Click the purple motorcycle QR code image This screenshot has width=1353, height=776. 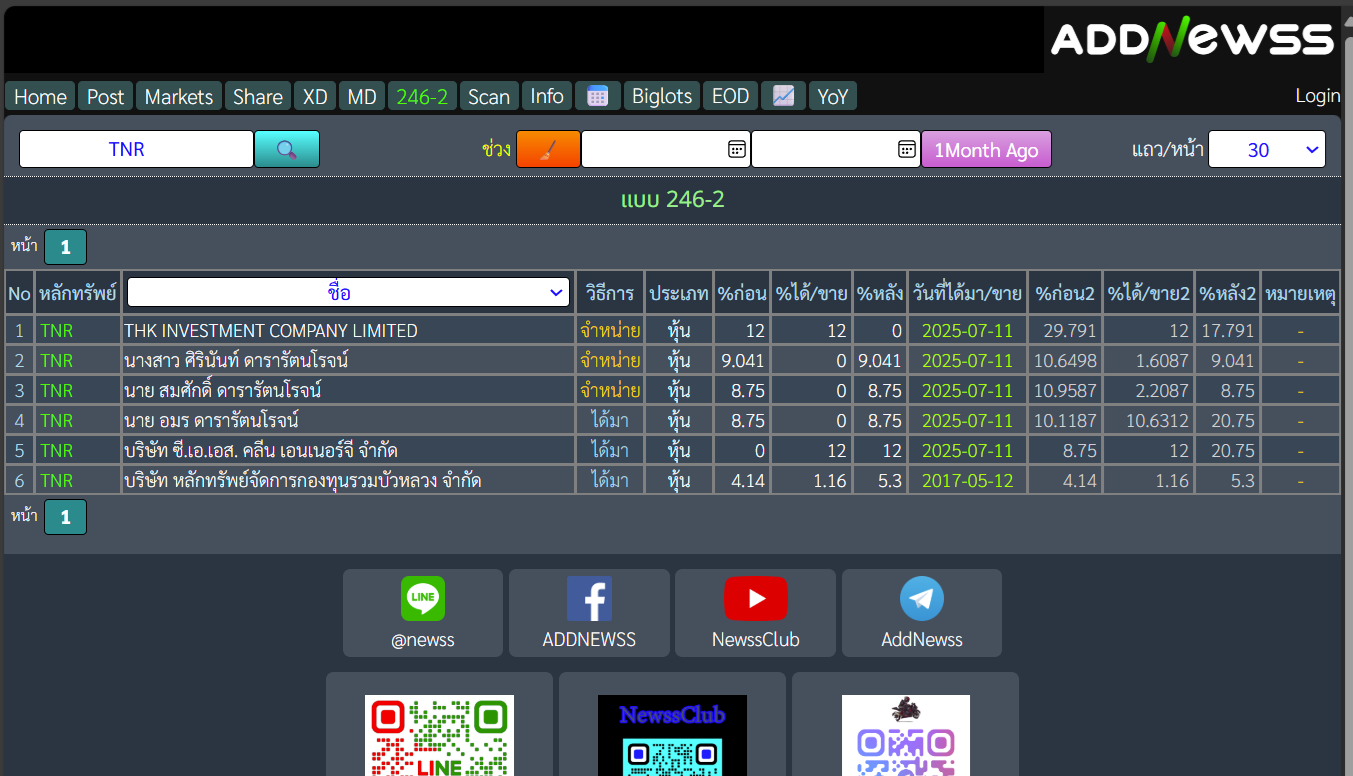point(906,735)
